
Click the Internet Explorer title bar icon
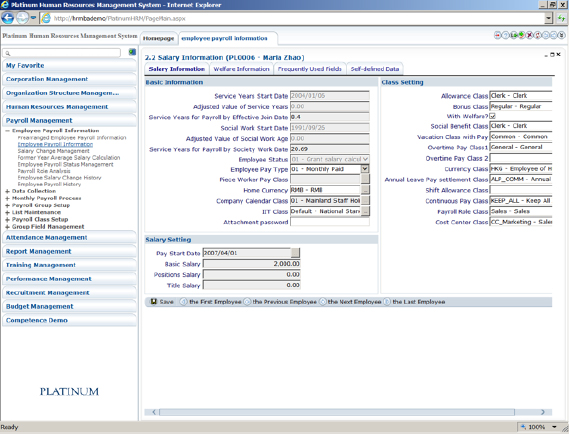tap(5, 5)
